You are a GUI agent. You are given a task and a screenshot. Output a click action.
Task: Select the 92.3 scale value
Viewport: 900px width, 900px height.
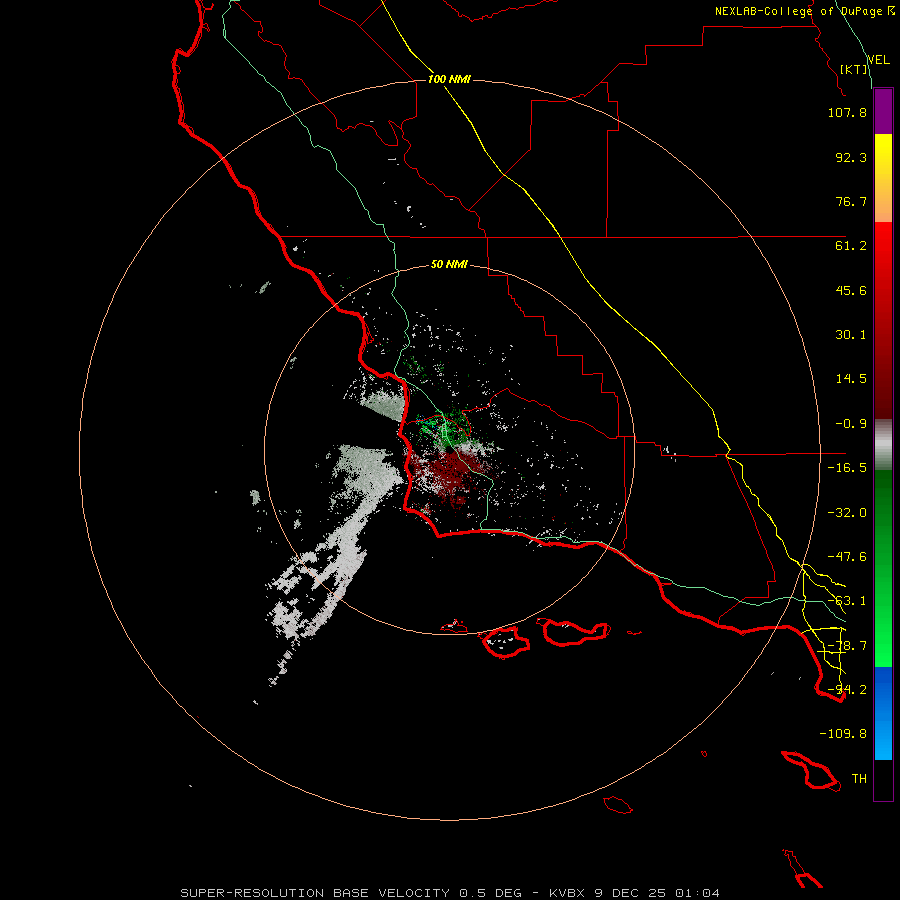point(851,157)
